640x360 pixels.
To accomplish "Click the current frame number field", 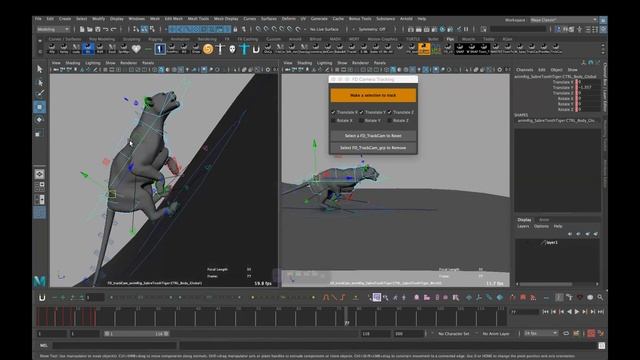I will (x=524, y=312).
